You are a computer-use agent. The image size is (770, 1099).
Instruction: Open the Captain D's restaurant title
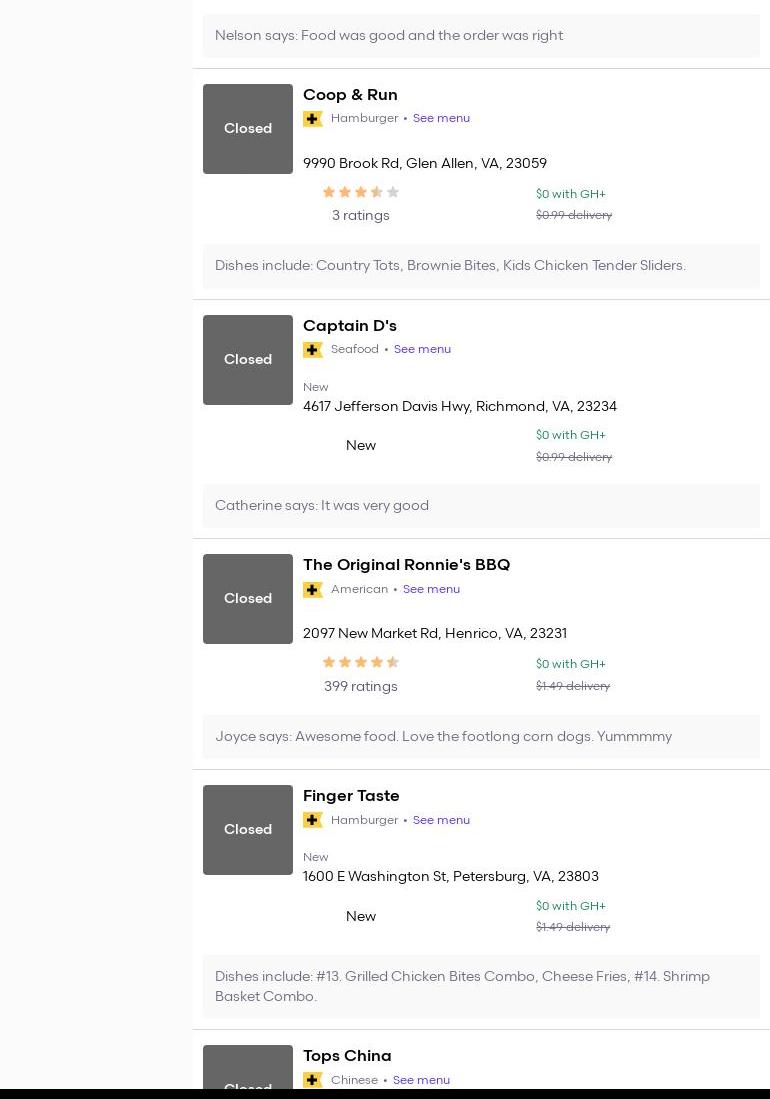click(x=350, y=326)
